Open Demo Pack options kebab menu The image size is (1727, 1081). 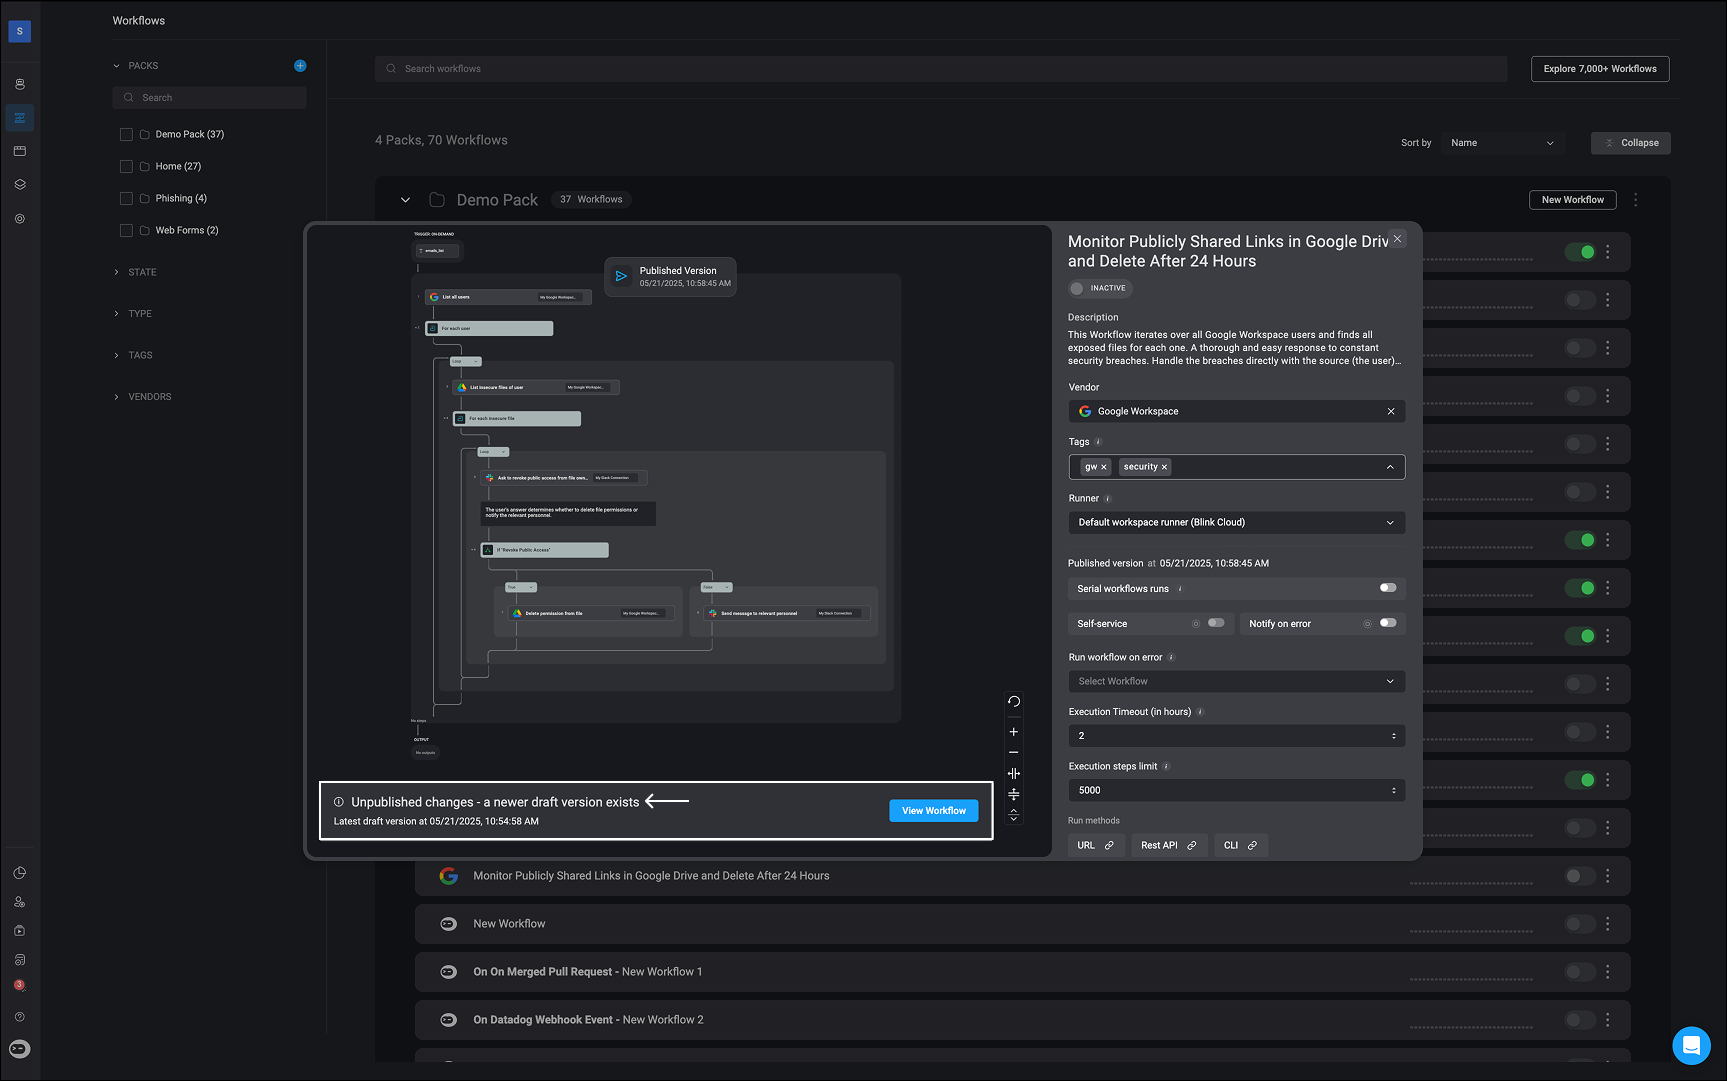click(x=1636, y=200)
